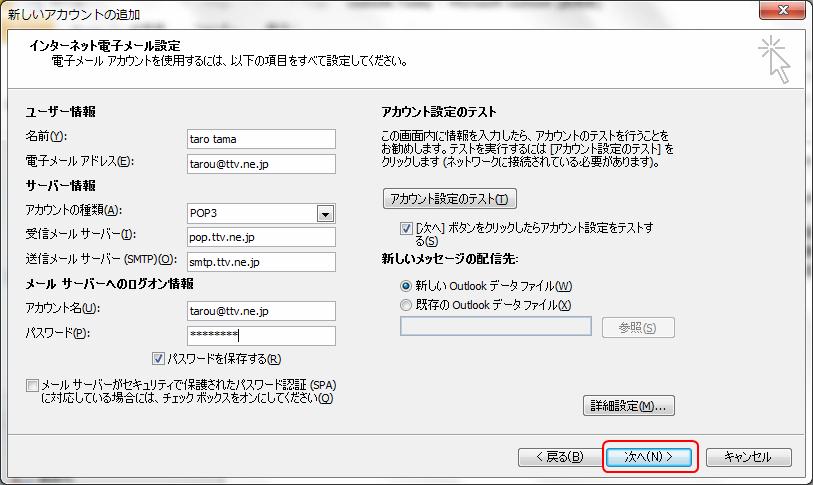Click the 参照 browse button
Image resolution: width=813 pixels, height=485 pixels.
tap(638, 327)
